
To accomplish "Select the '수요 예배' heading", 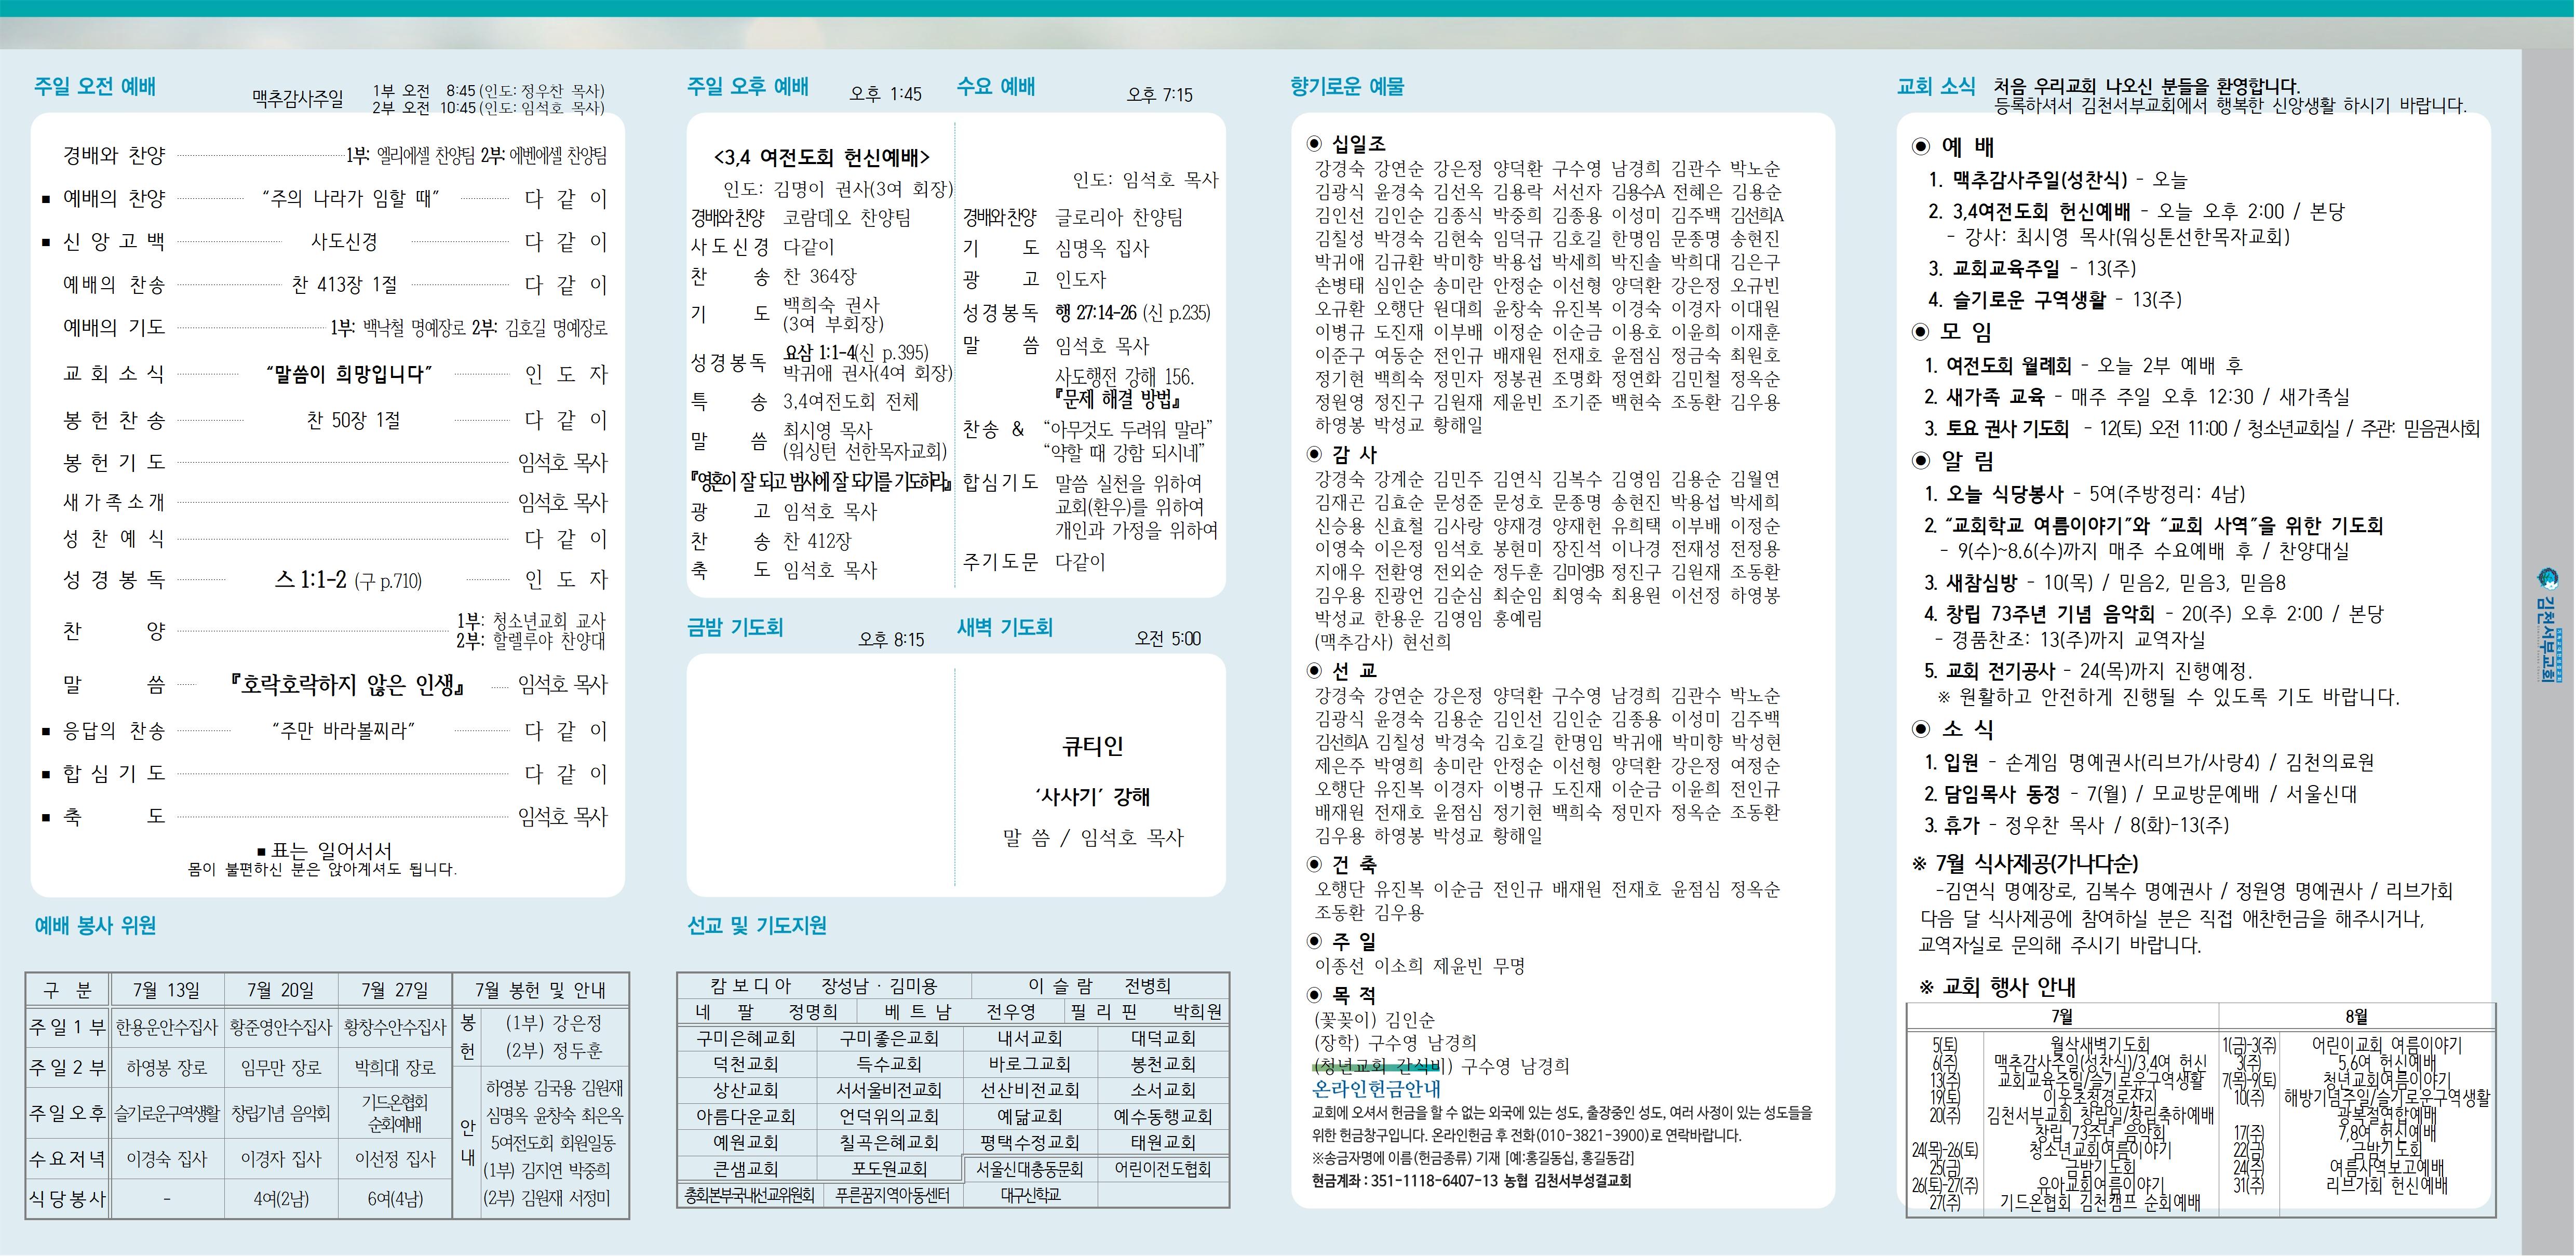I will (996, 87).
